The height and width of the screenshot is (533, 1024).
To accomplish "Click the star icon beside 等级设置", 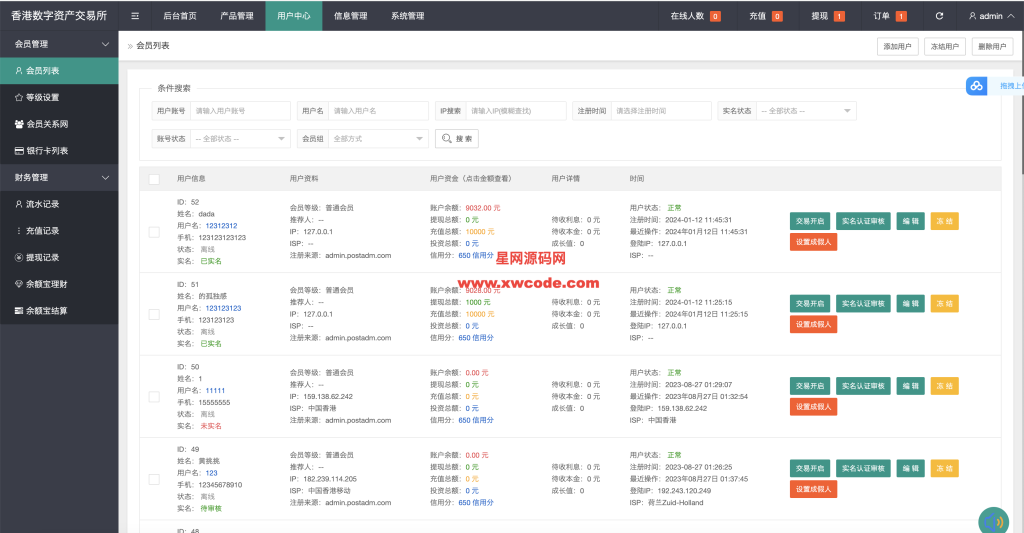I will pos(19,97).
